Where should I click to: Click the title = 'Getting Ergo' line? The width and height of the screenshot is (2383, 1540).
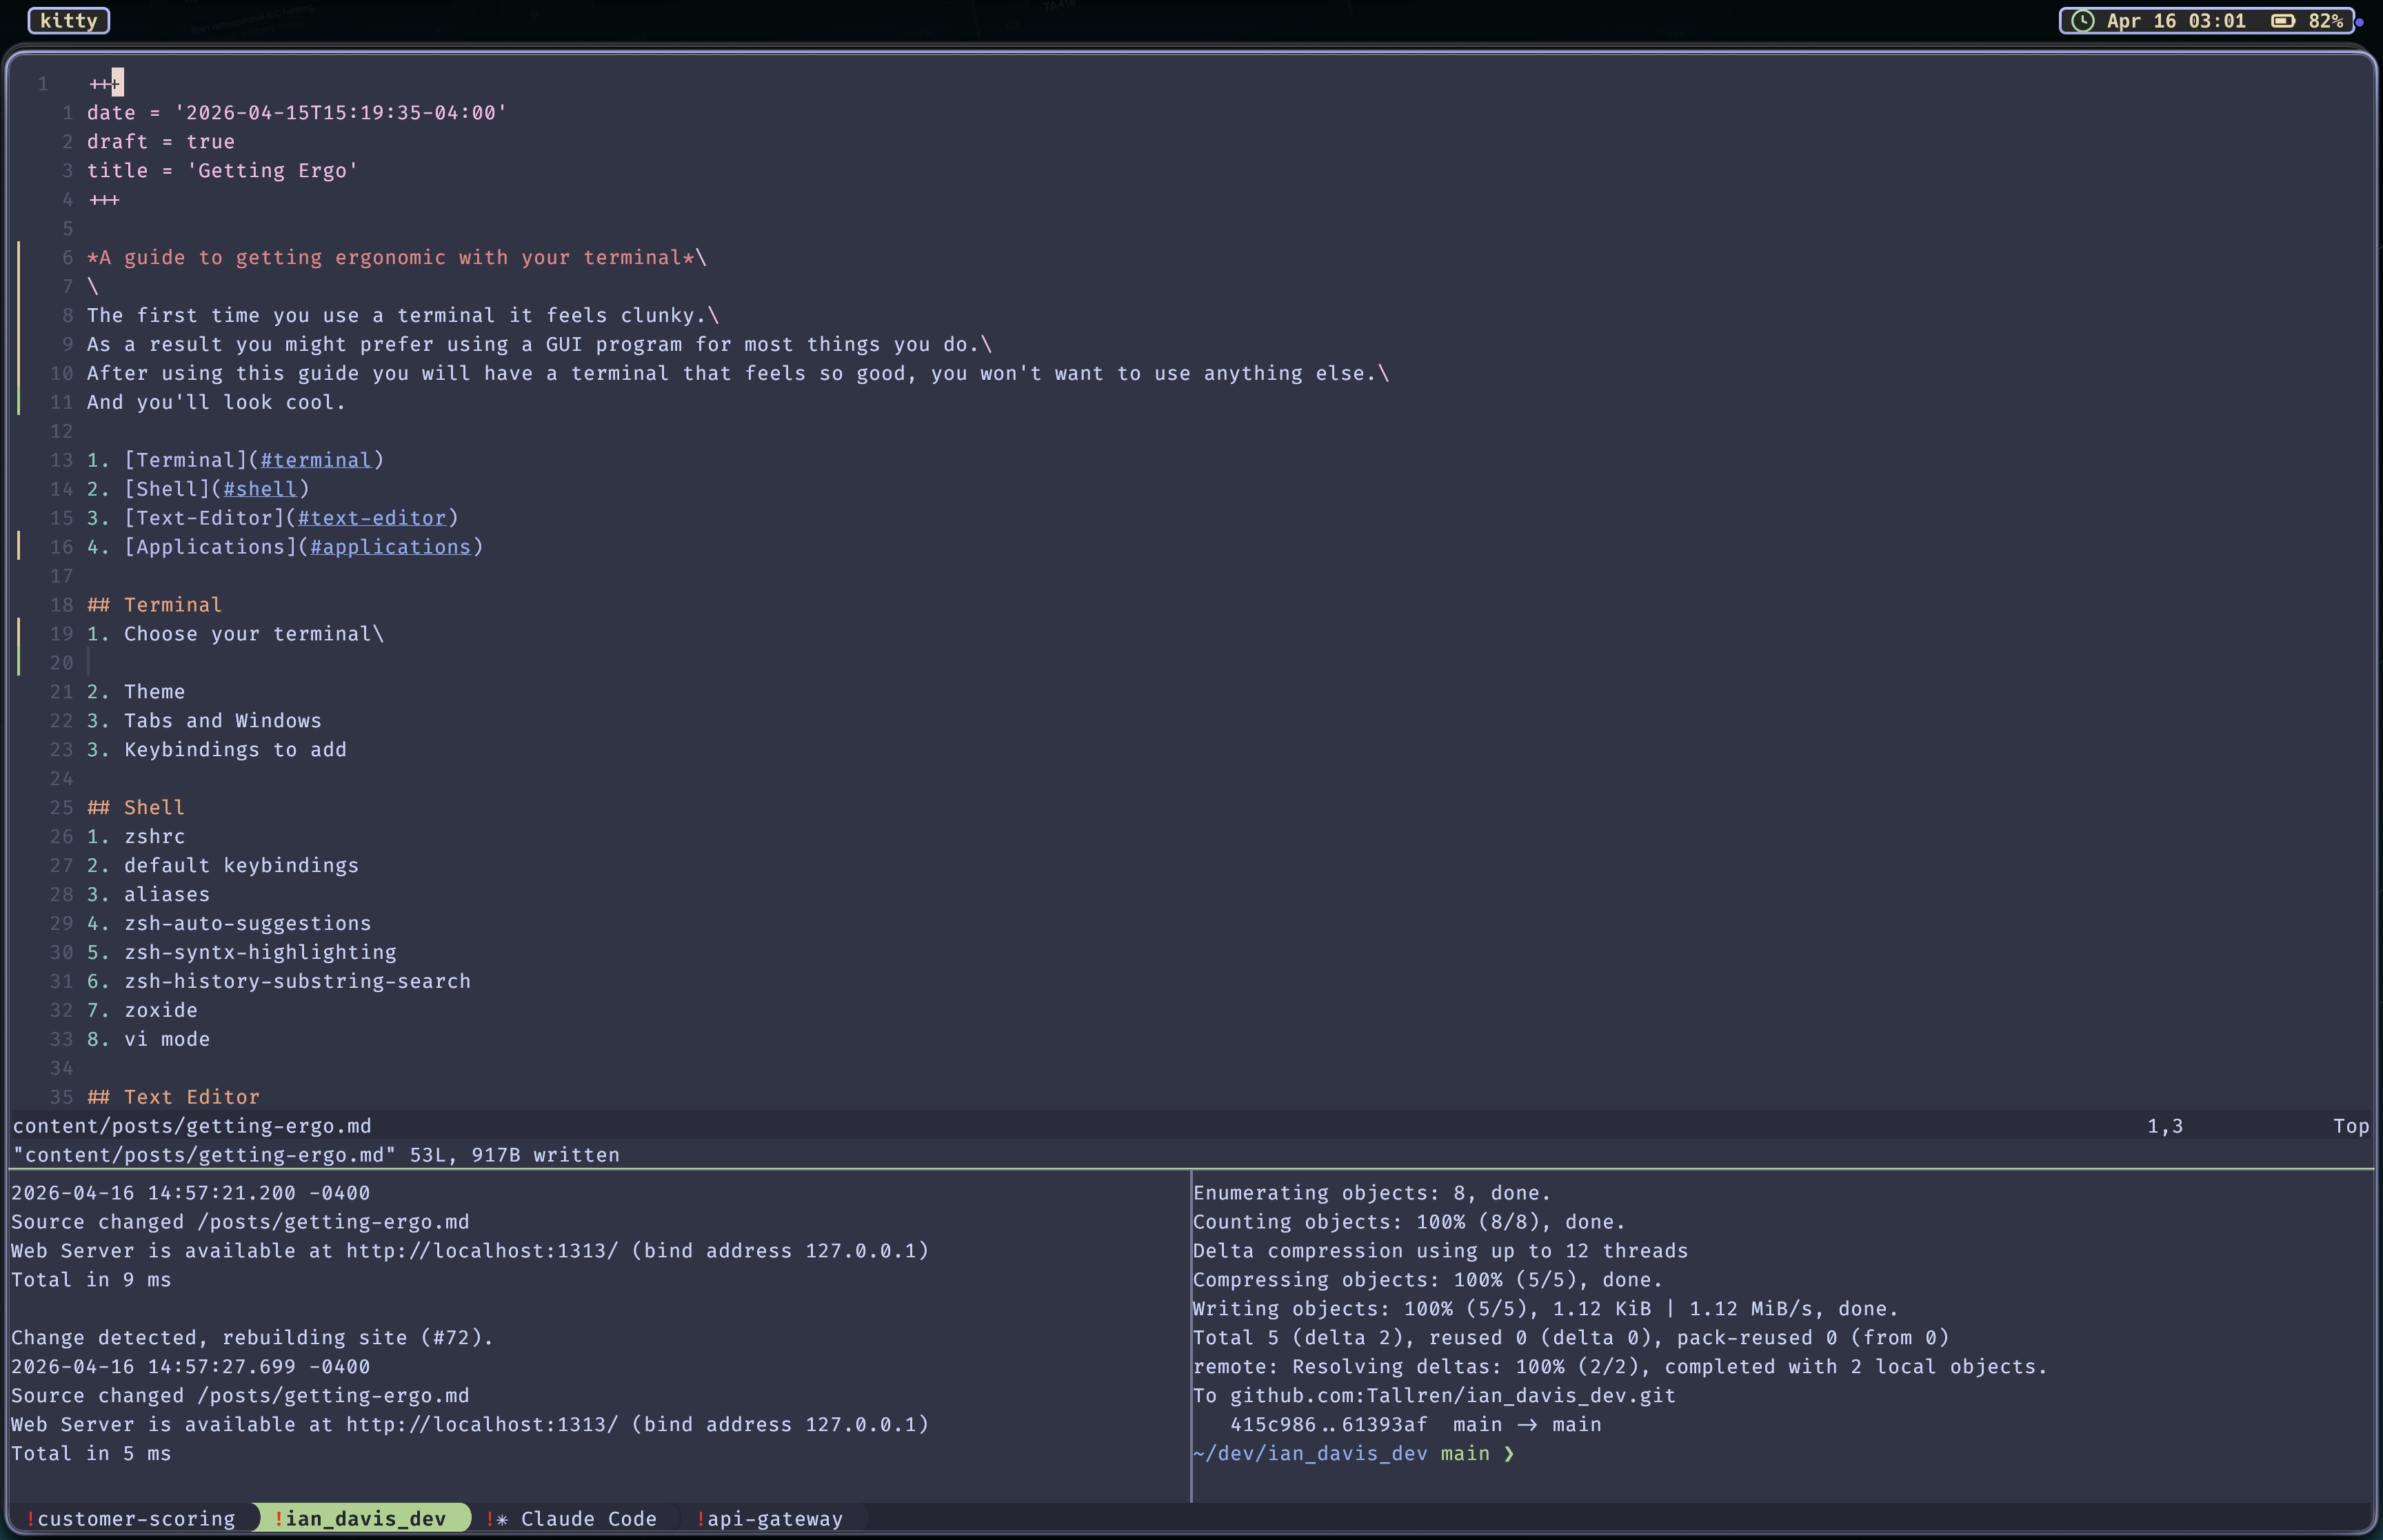coord(223,171)
